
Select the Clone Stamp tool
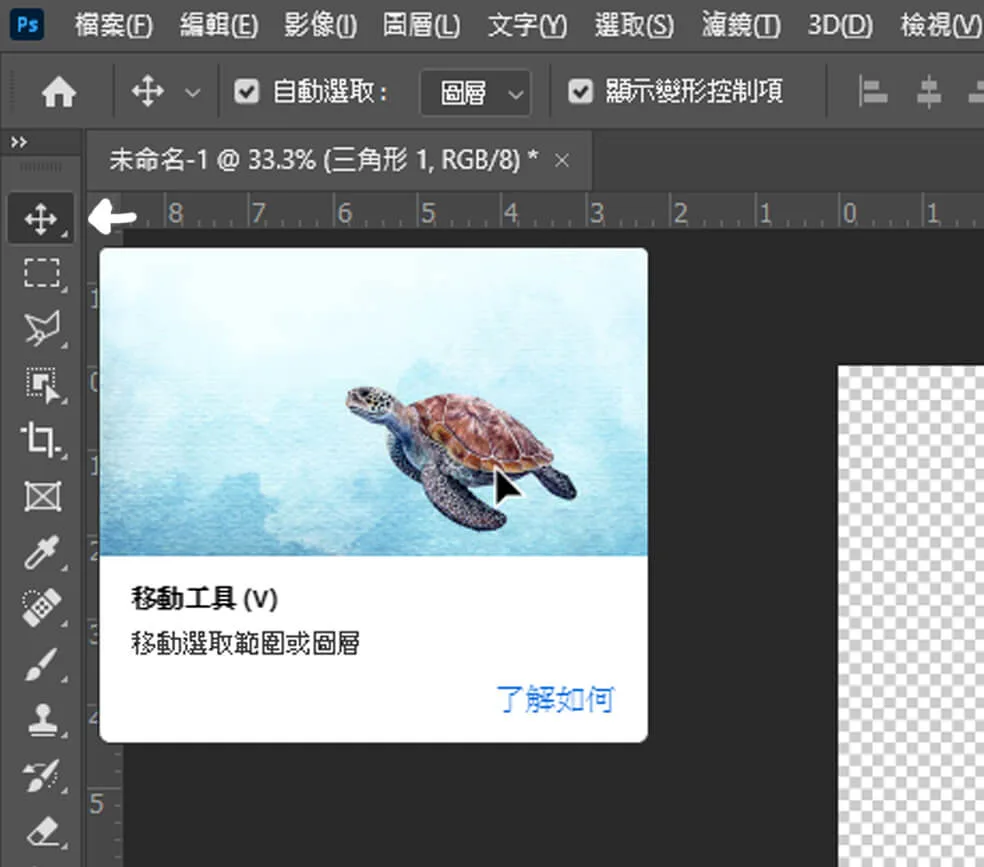point(42,719)
